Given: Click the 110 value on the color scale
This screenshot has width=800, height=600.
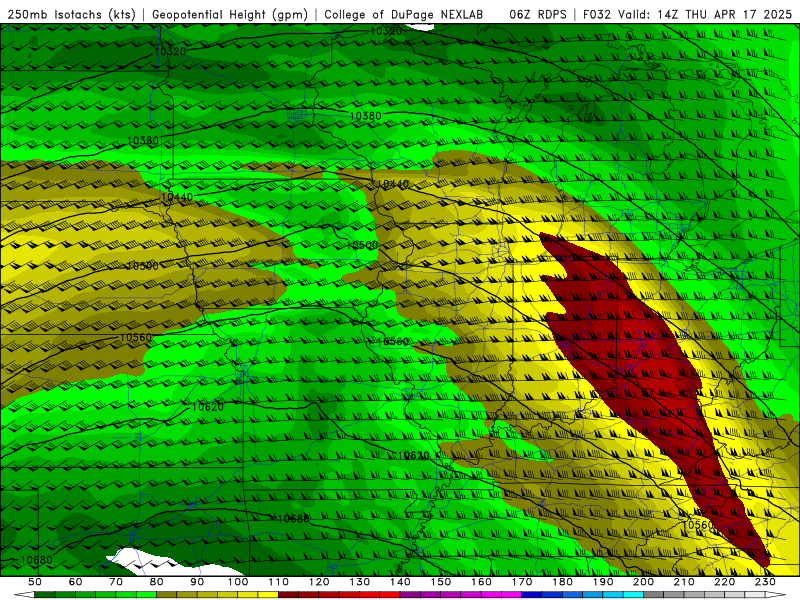Looking at the screenshot, I should pos(279,582).
